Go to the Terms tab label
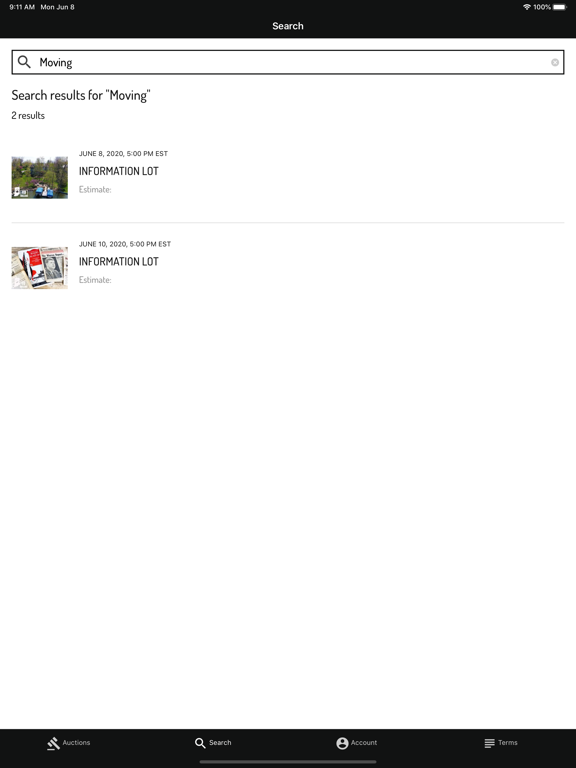This screenshot has height=768, width=576. coord(508,743)
